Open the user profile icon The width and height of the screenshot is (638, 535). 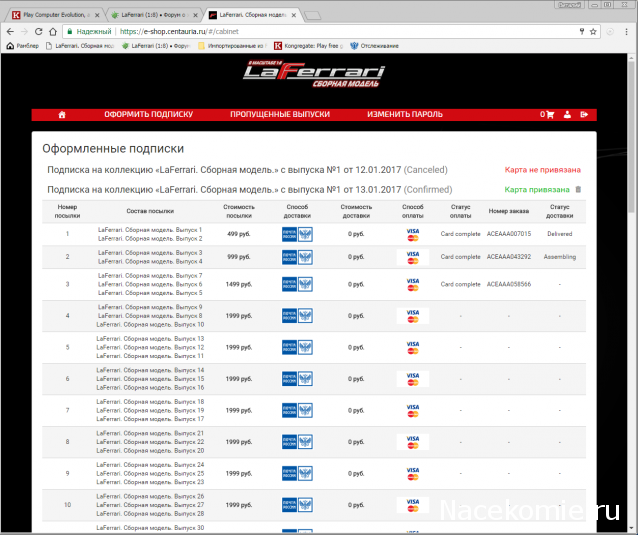tap(567, 115)
